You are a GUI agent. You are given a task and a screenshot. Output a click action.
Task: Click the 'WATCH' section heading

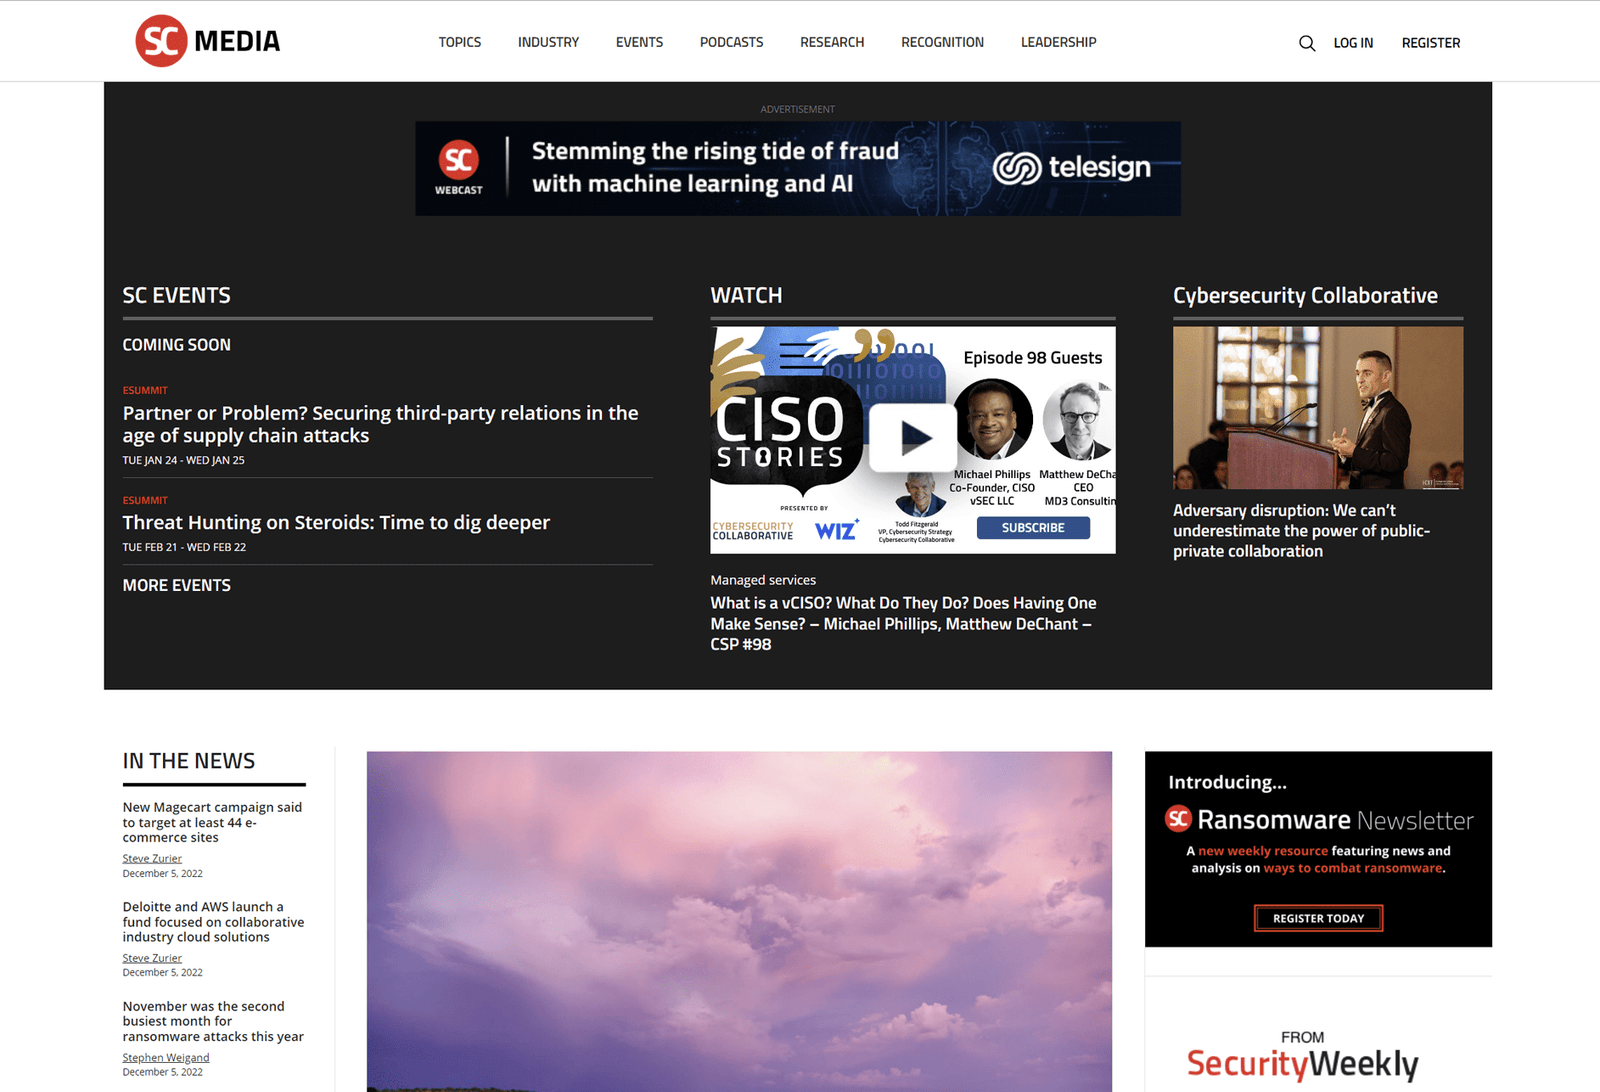[x=746, y=296]
